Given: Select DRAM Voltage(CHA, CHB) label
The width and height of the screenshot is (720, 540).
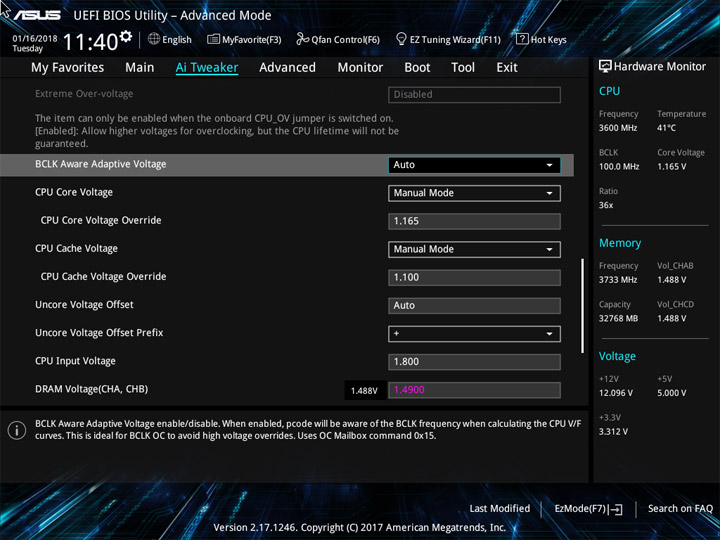Looking at the screenshot, I should coord(91,389).
